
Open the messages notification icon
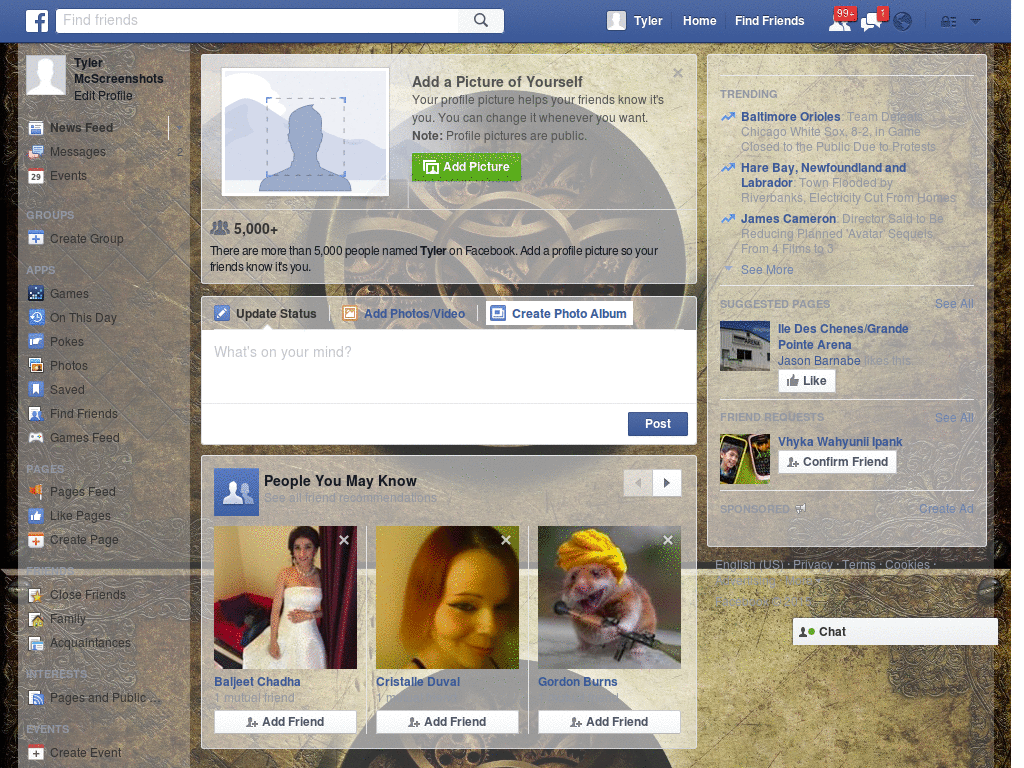point(871,22)
